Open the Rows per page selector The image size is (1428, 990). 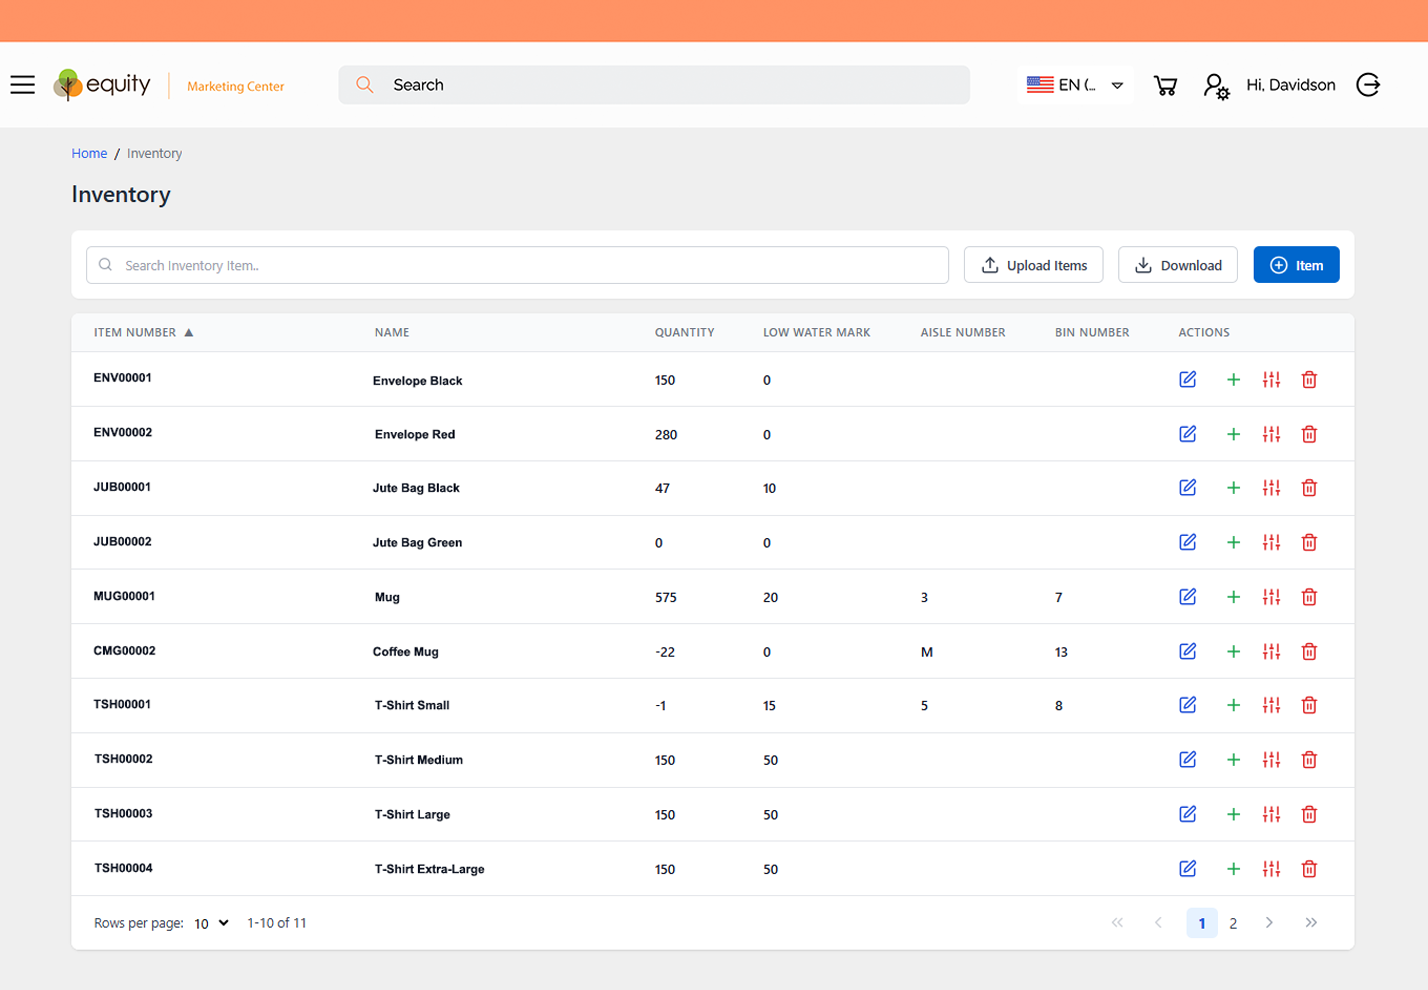(x=210, y=923)
